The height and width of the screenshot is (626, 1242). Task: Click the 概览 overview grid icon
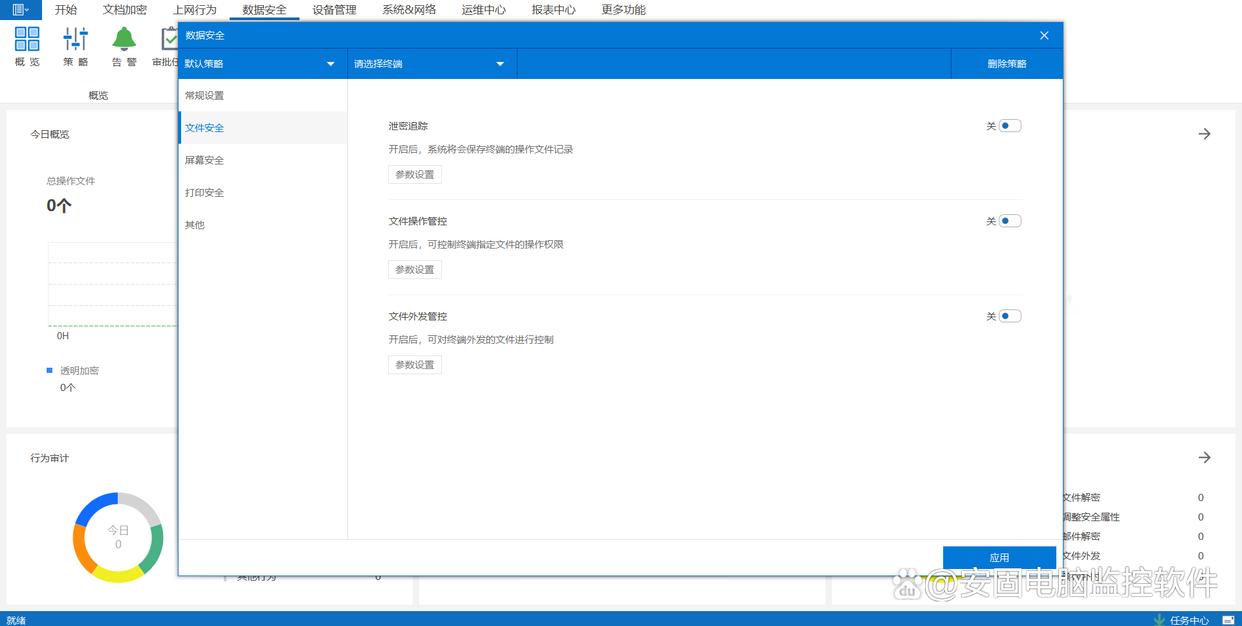tap(27, 40)
